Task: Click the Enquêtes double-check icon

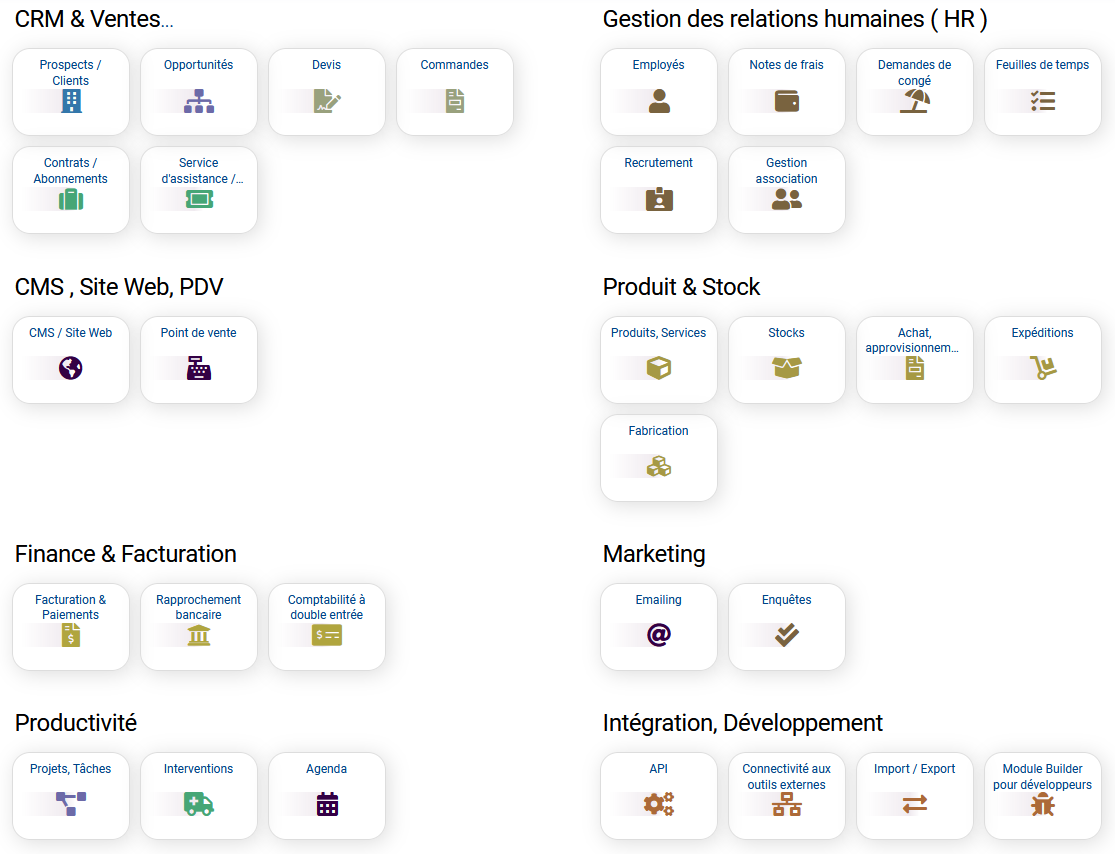Action: pos(787,635)
